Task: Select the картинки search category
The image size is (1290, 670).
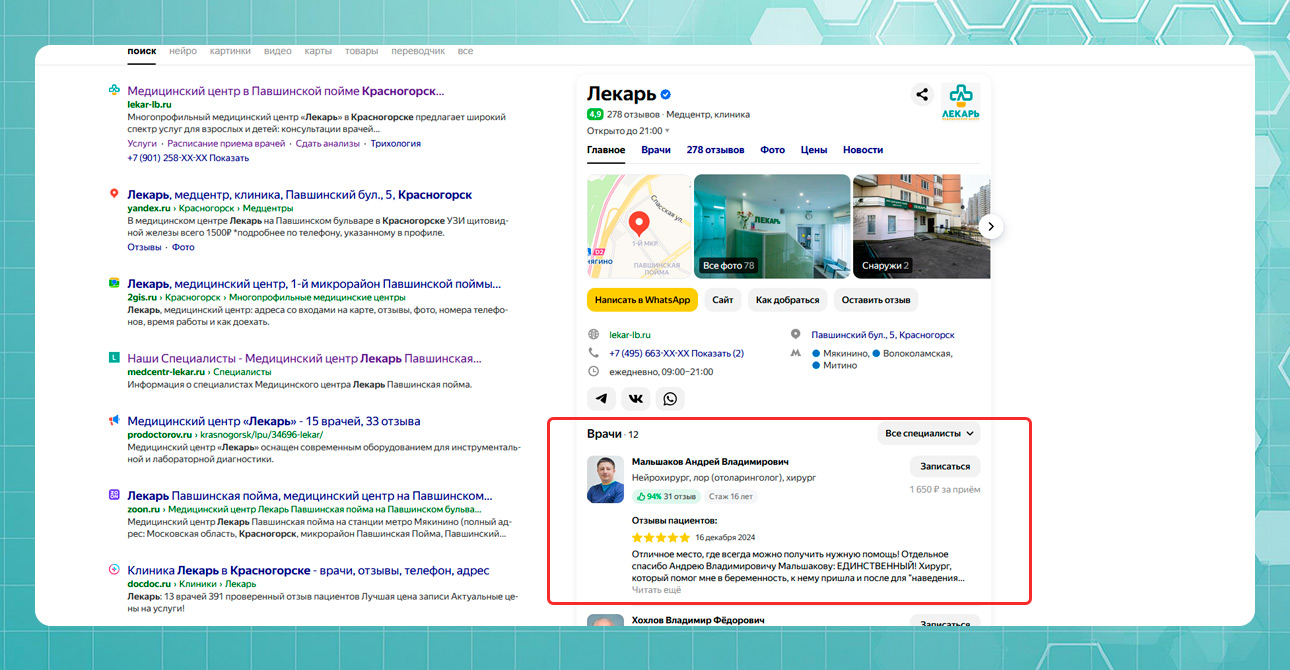Action: [x=230, y=51]
